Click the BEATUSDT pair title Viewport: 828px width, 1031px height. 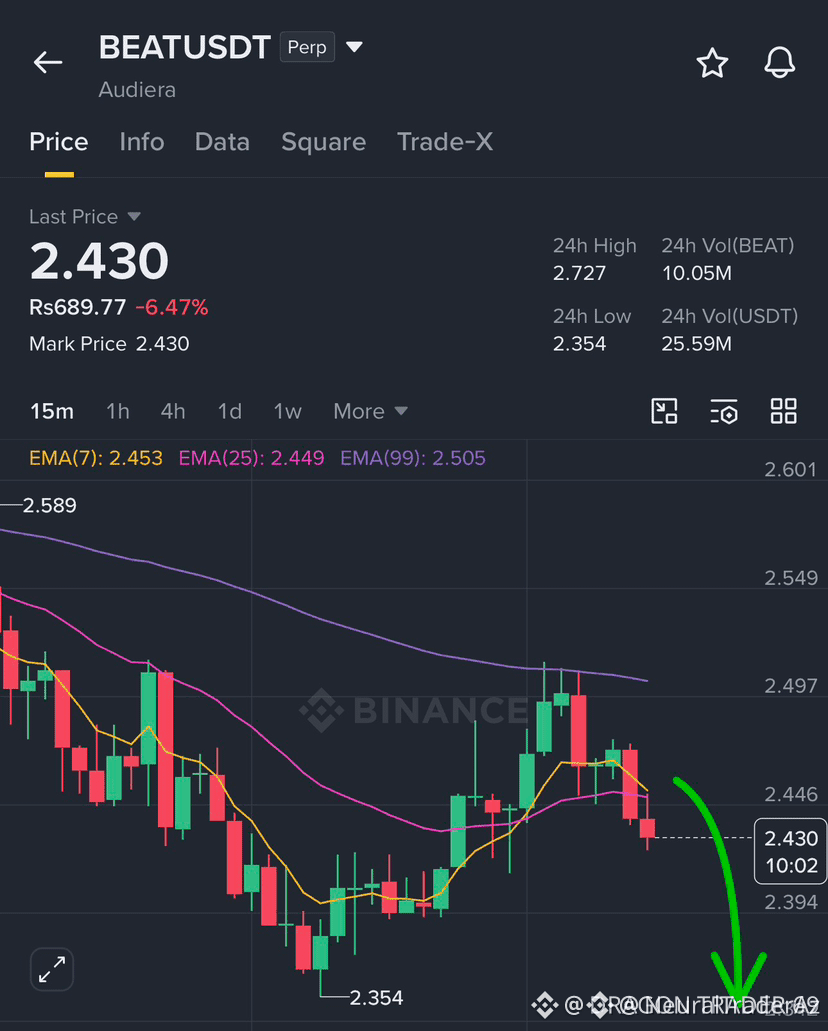185,47
